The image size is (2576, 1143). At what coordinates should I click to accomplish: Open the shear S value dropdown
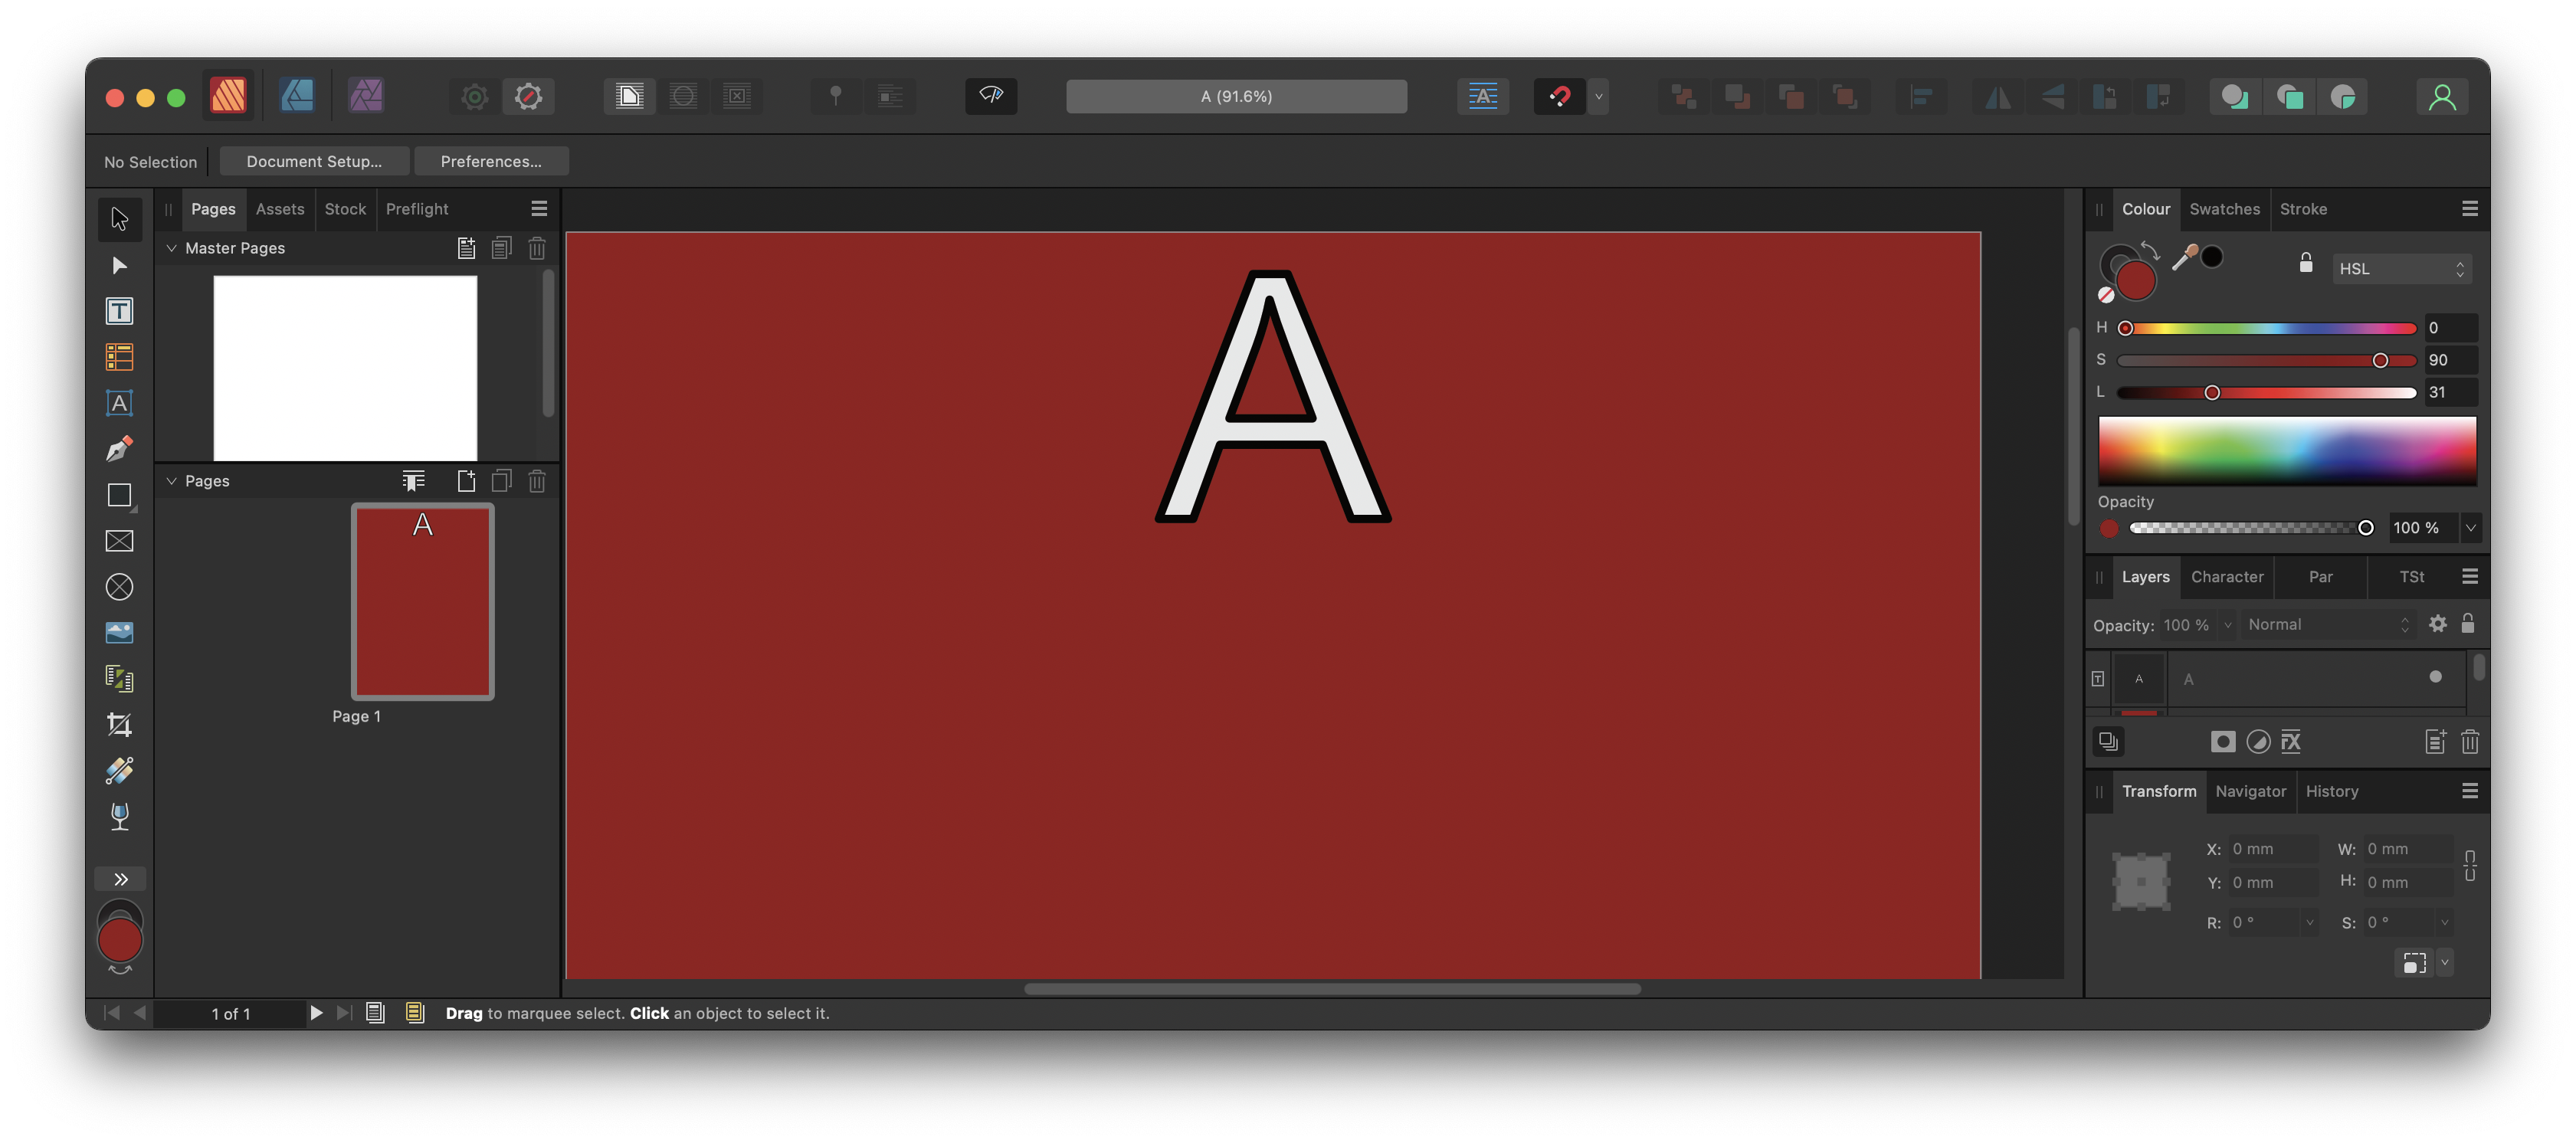coord(2444,922)
